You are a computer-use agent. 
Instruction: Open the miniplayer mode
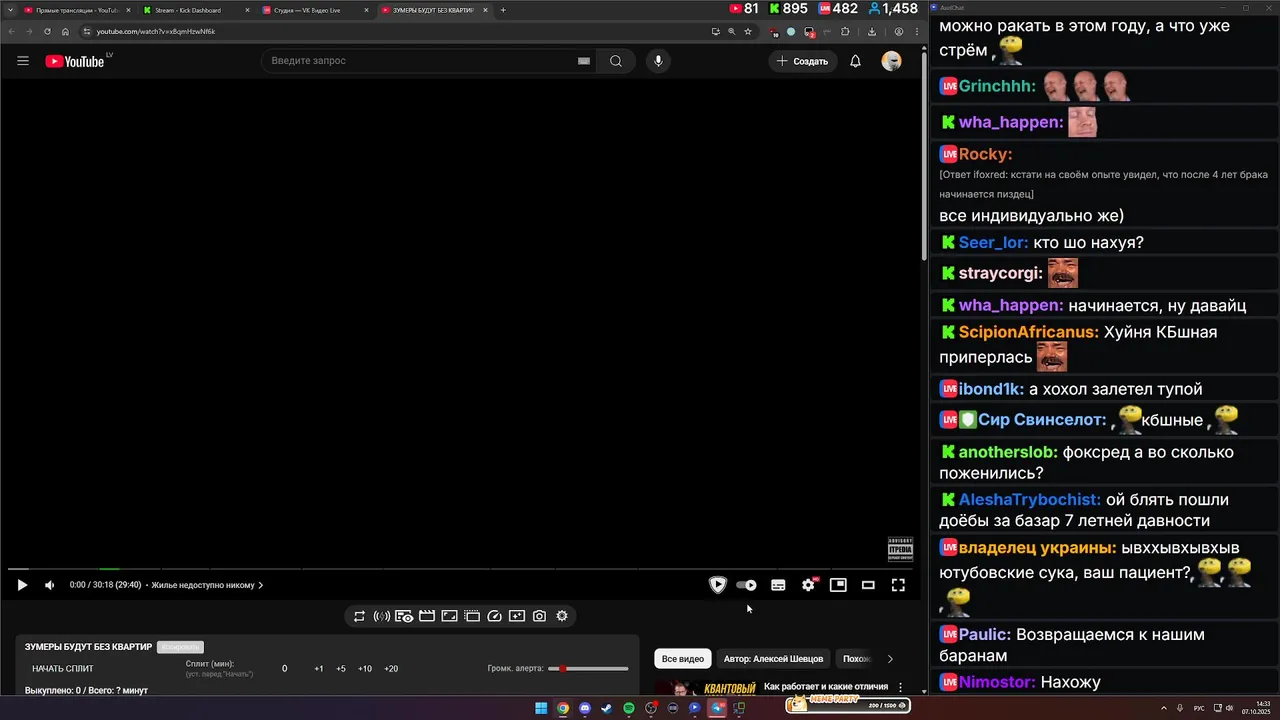point(838,585)
